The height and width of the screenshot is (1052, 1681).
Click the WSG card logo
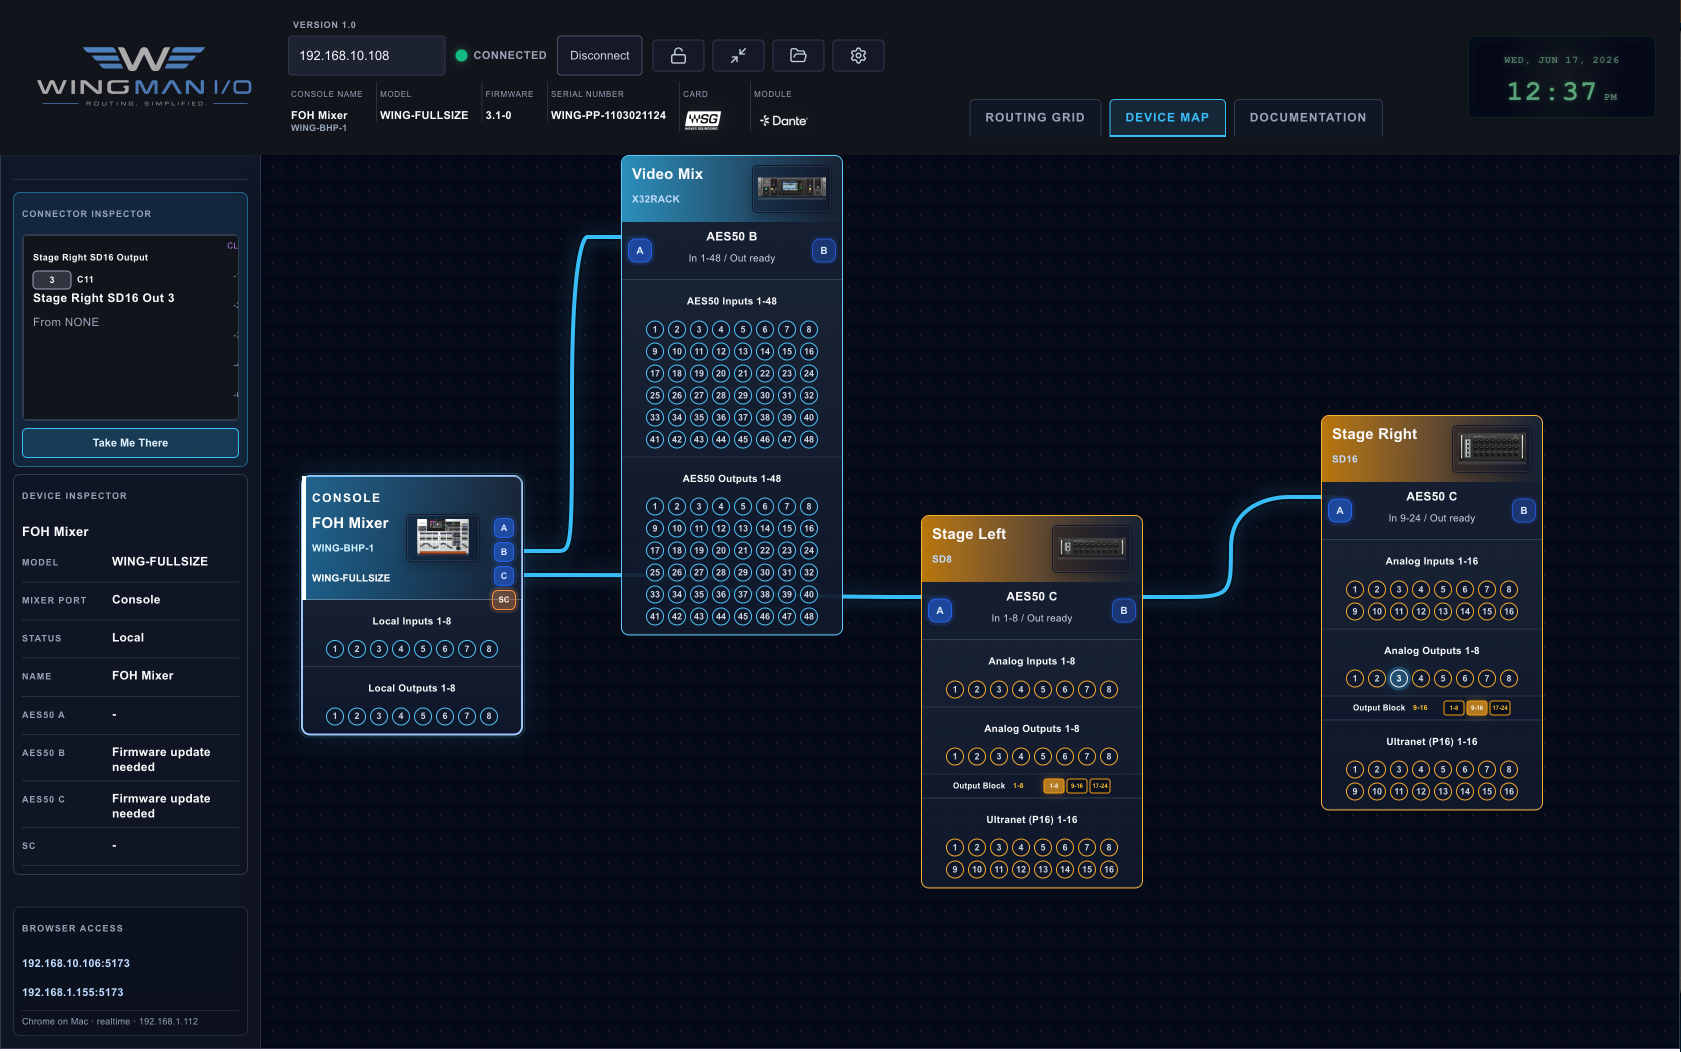click(x=702, y=120)
